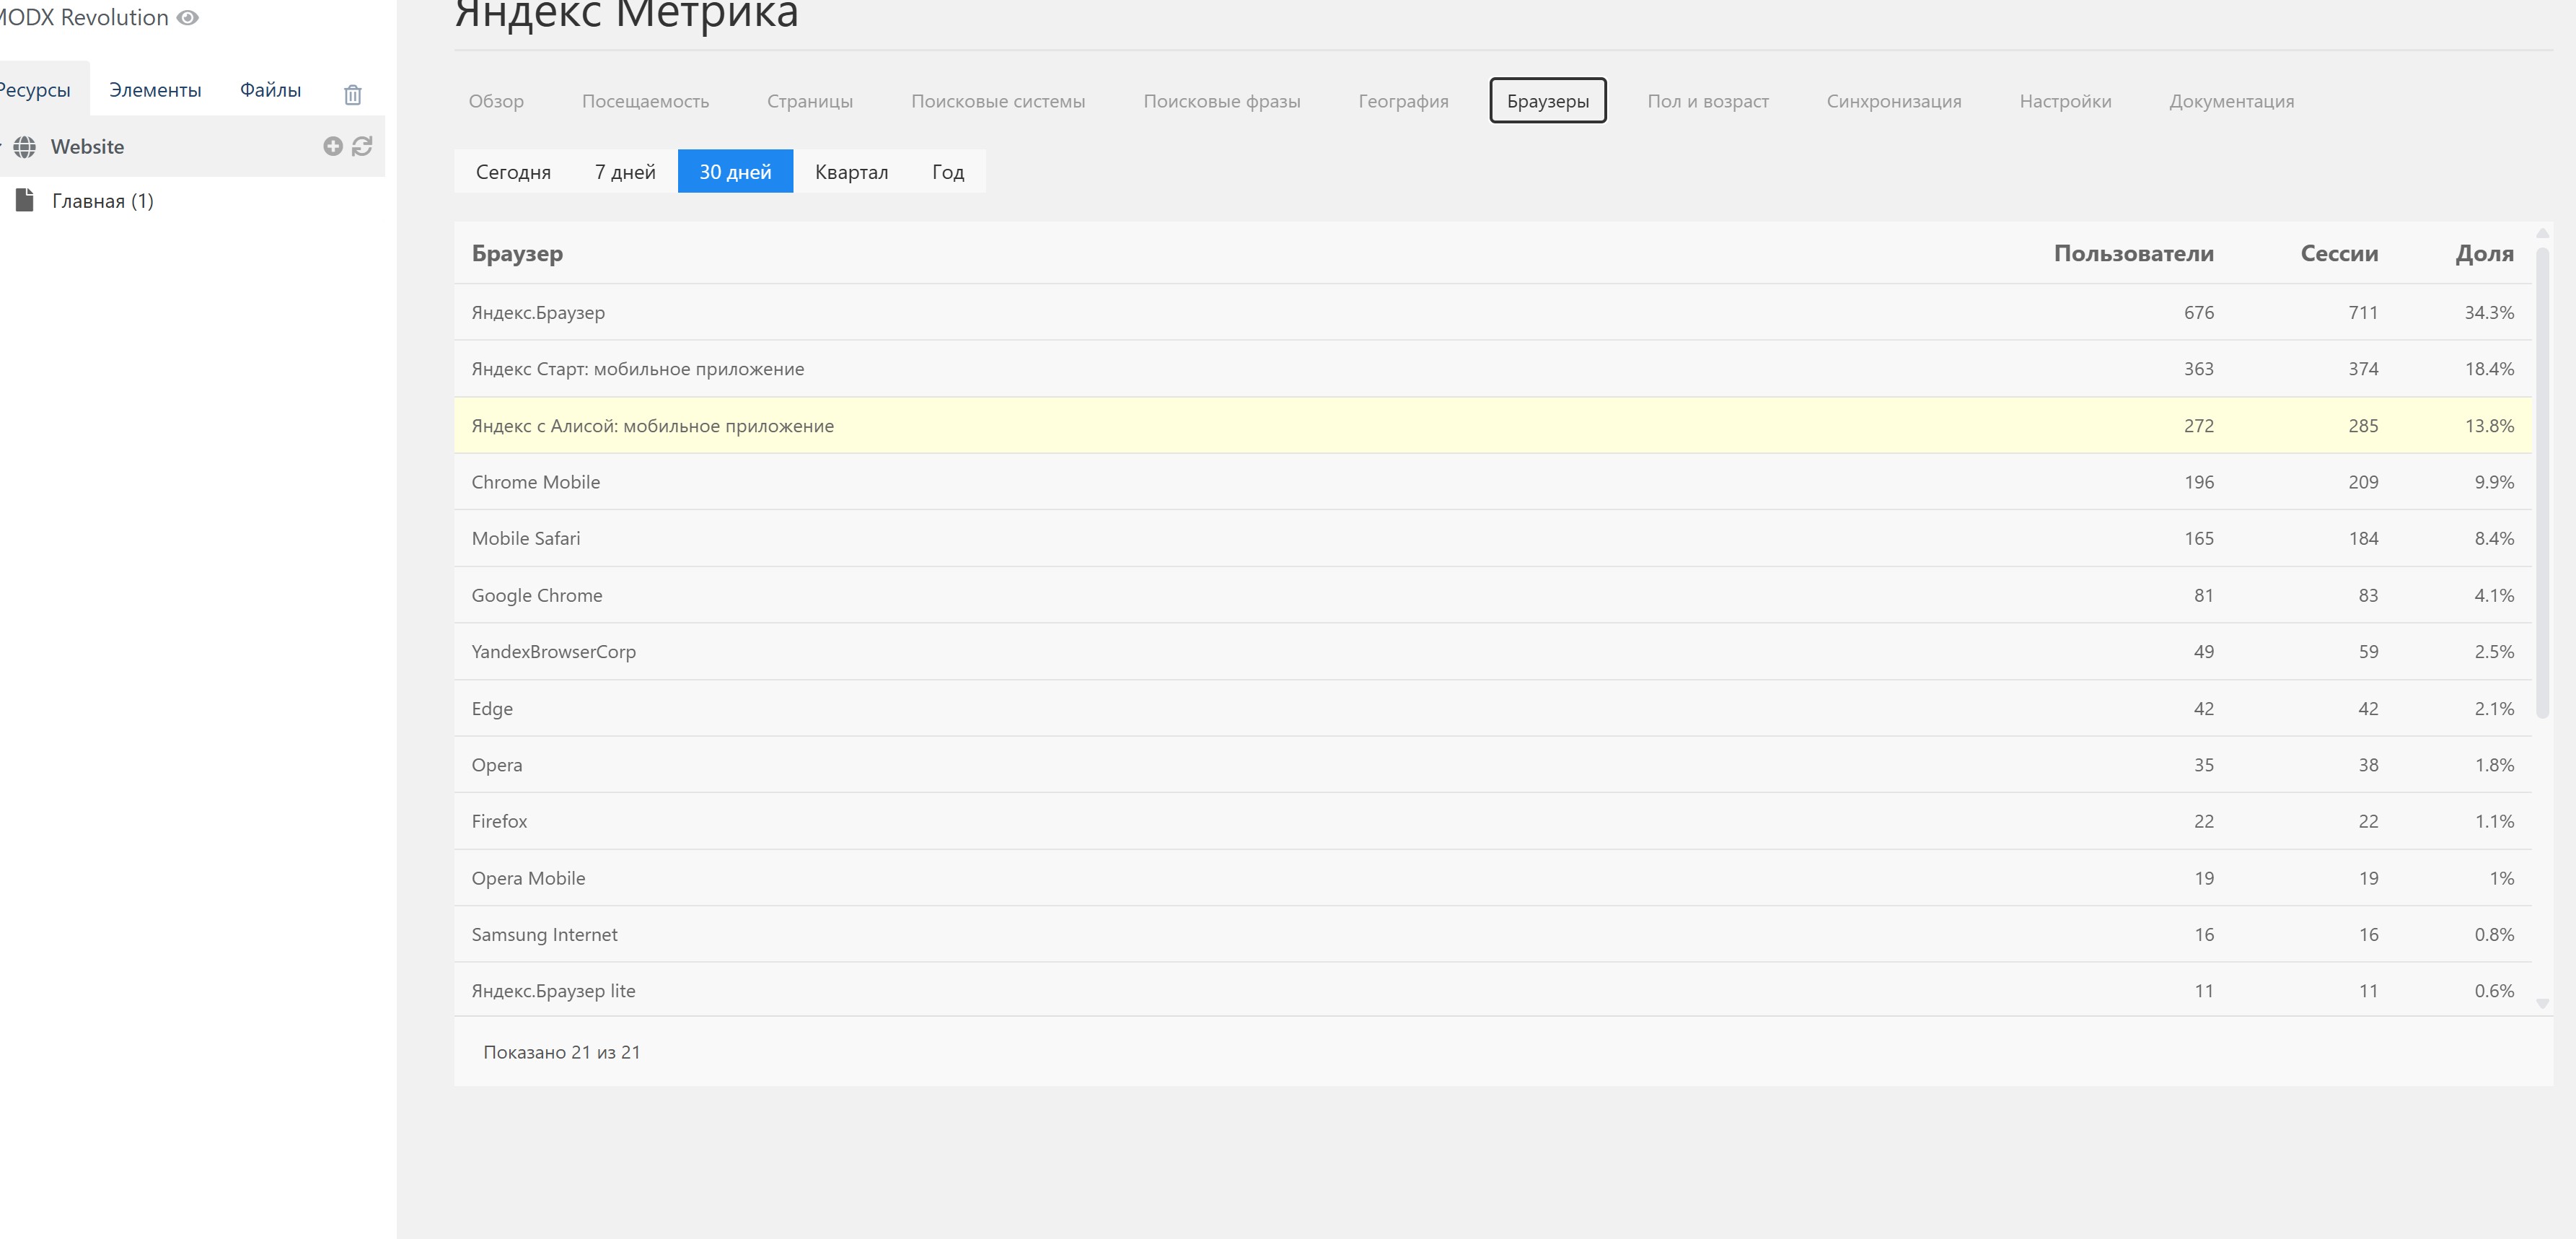Sort by the Пользователи column header

2133,253
